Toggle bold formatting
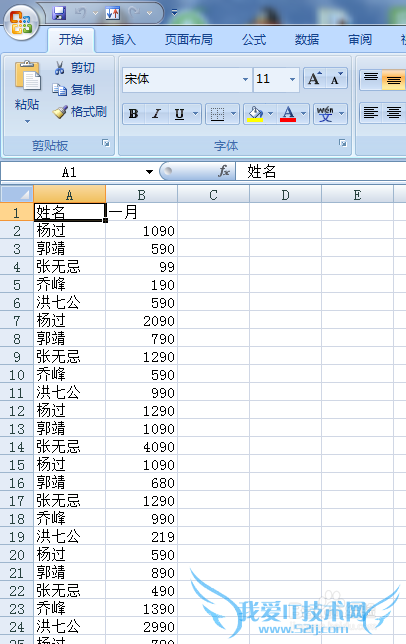The width and height of the screenshot is (406, 644). (133, 114)
